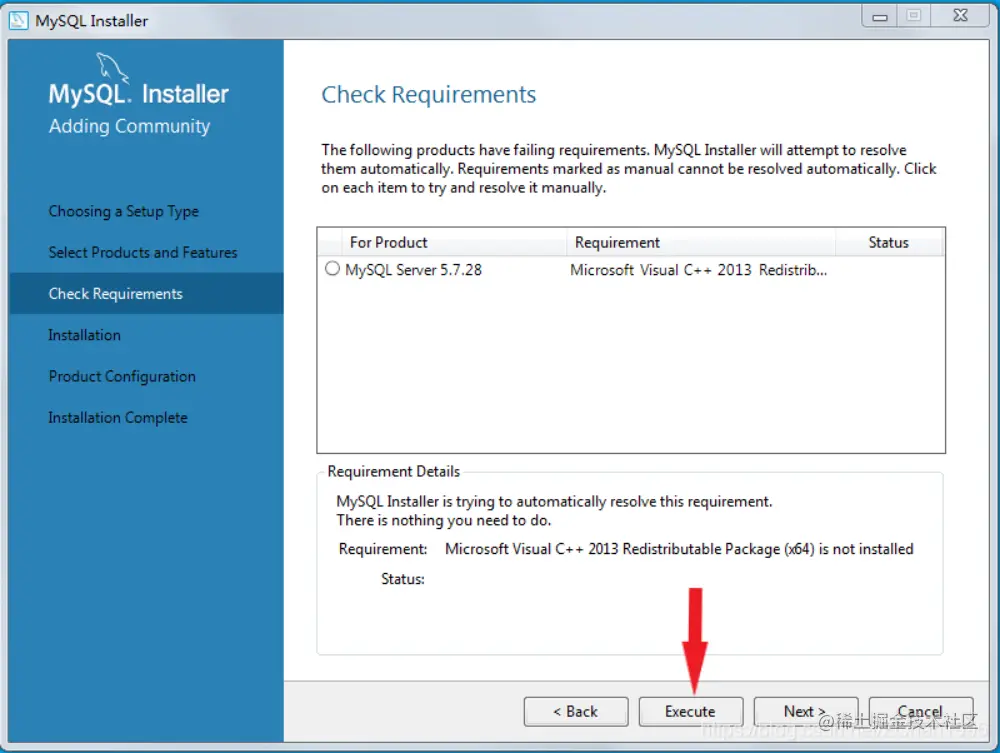Open the Installation Complete step
The width and height of the screenshot is (1000, 753).
[118, 418]
